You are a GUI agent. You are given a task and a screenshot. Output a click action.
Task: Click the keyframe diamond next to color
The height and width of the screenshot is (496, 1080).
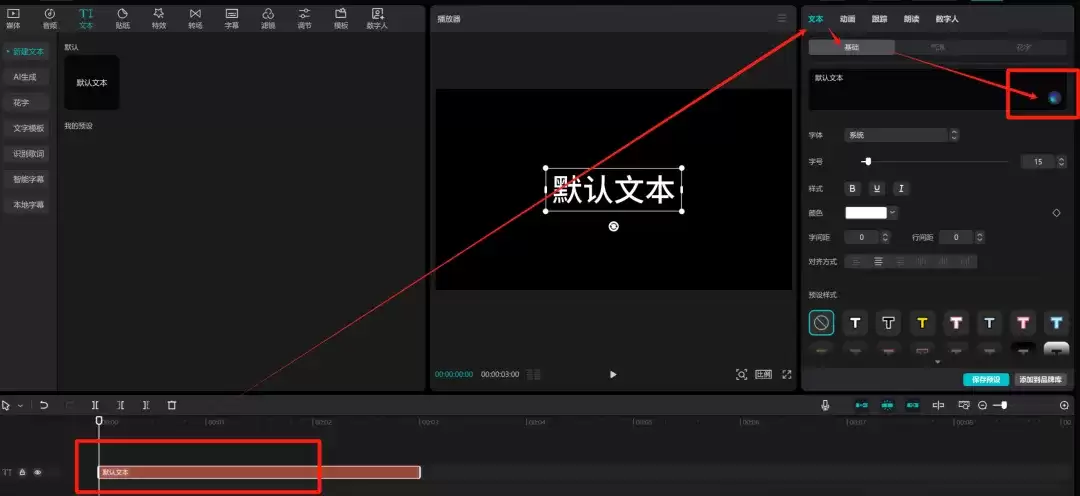point(1057,213)
